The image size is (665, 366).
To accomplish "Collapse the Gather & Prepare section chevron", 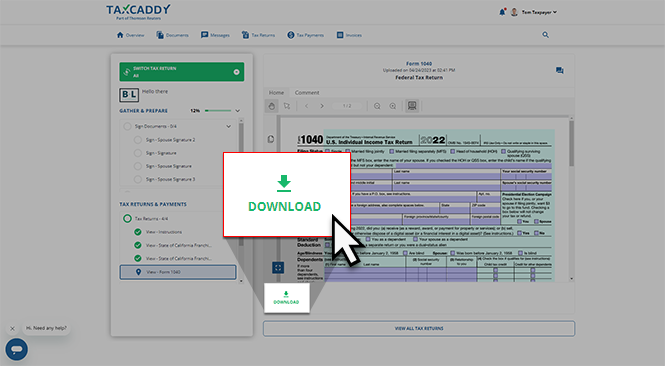I will tap(238, 111).
